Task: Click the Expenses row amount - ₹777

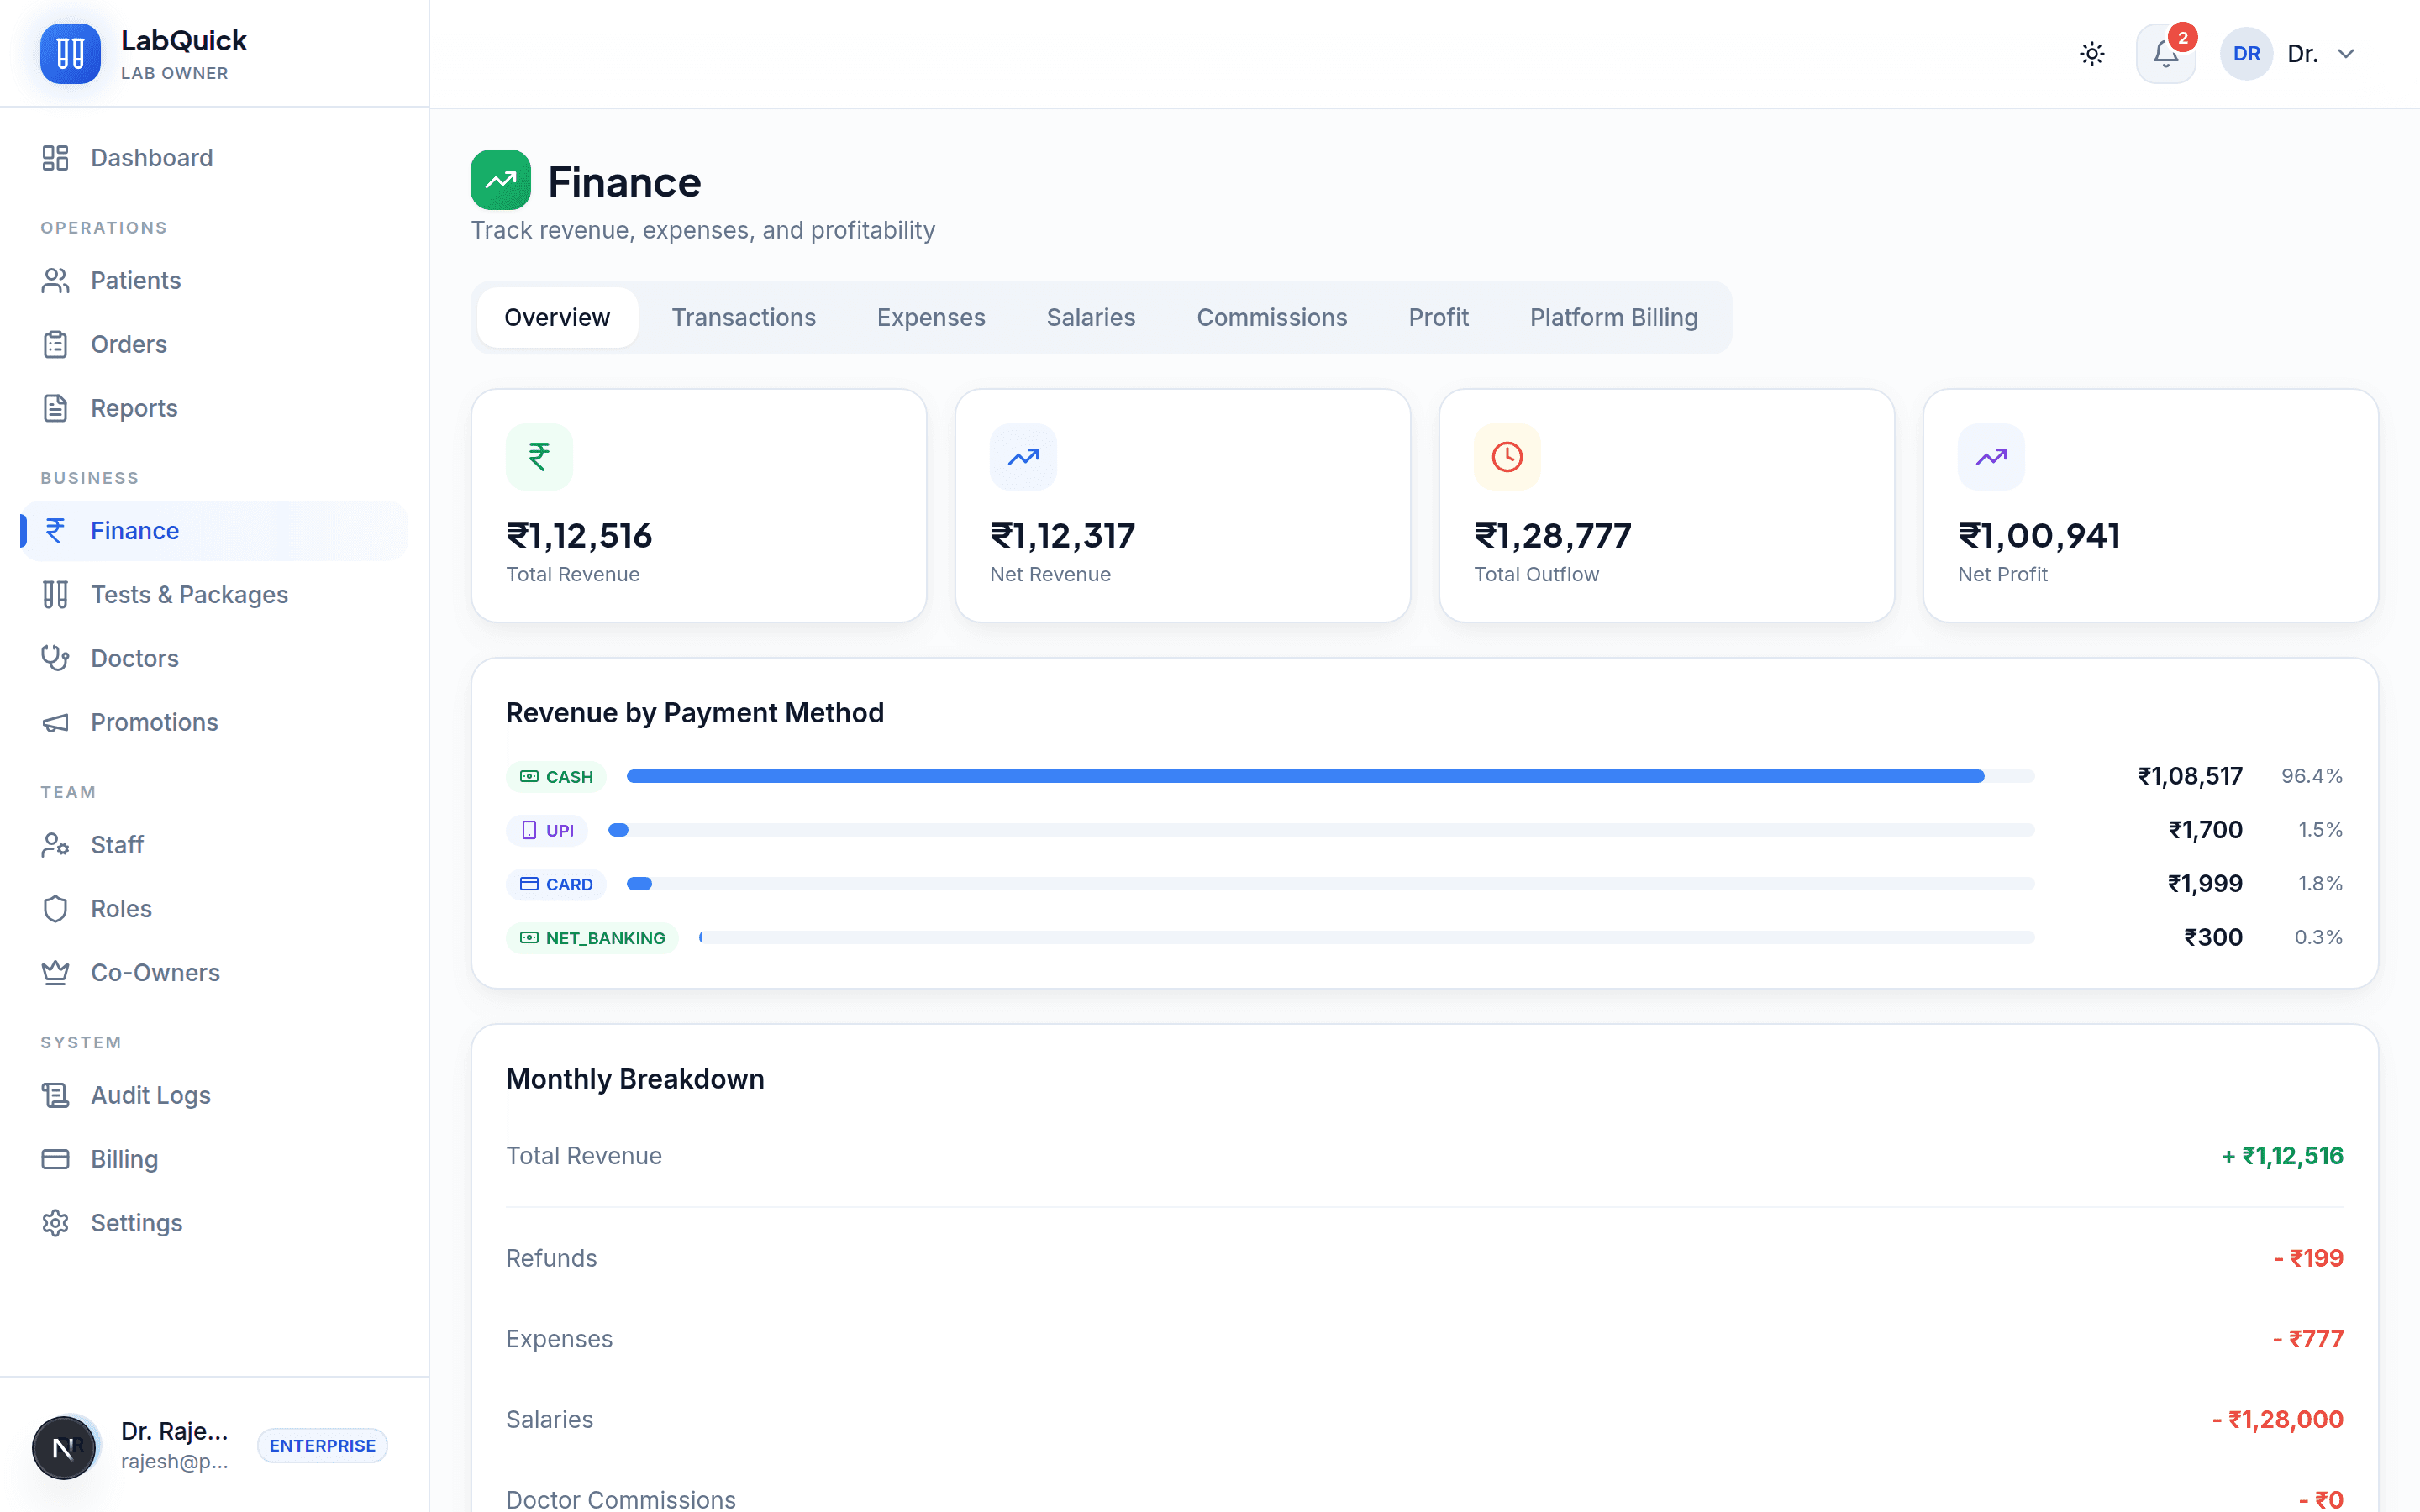Action: [x=2308, y=1339]
